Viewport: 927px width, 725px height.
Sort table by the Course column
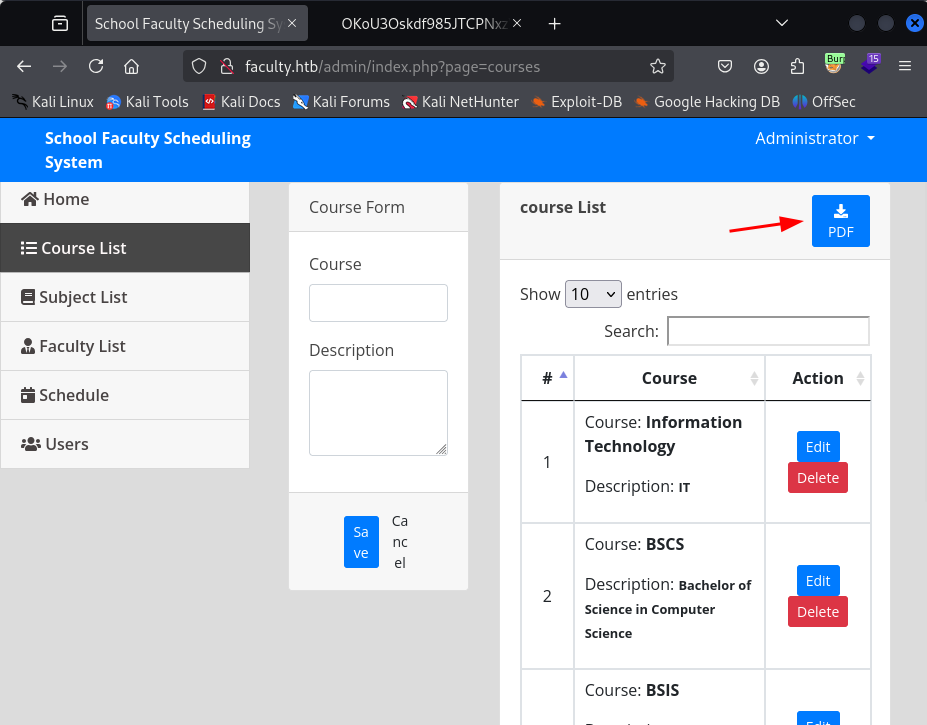[x=669, y=378]
